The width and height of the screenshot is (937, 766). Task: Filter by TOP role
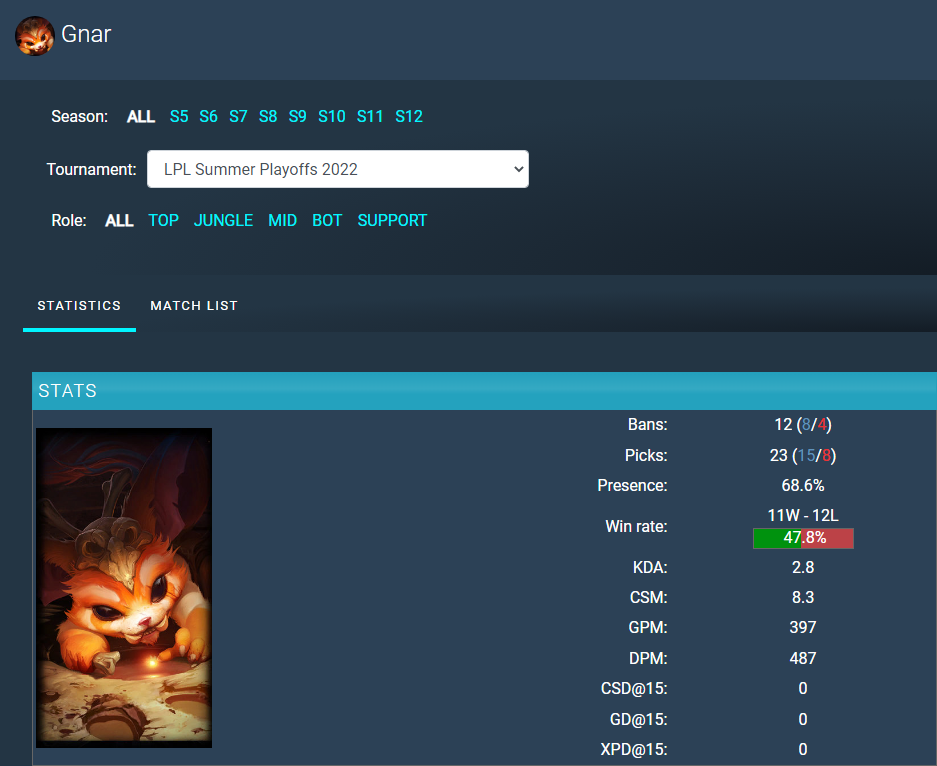point(163,220)
